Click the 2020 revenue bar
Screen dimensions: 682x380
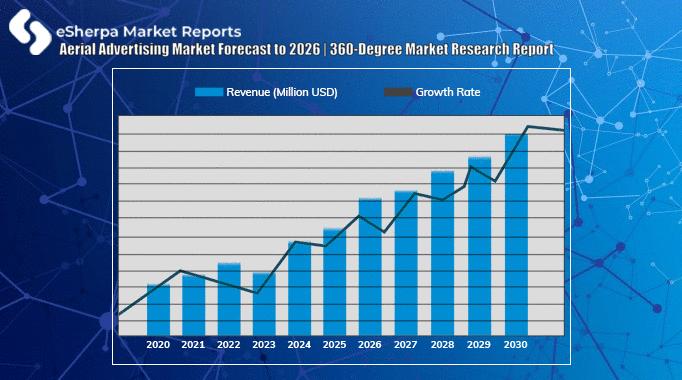pos(158,310)
